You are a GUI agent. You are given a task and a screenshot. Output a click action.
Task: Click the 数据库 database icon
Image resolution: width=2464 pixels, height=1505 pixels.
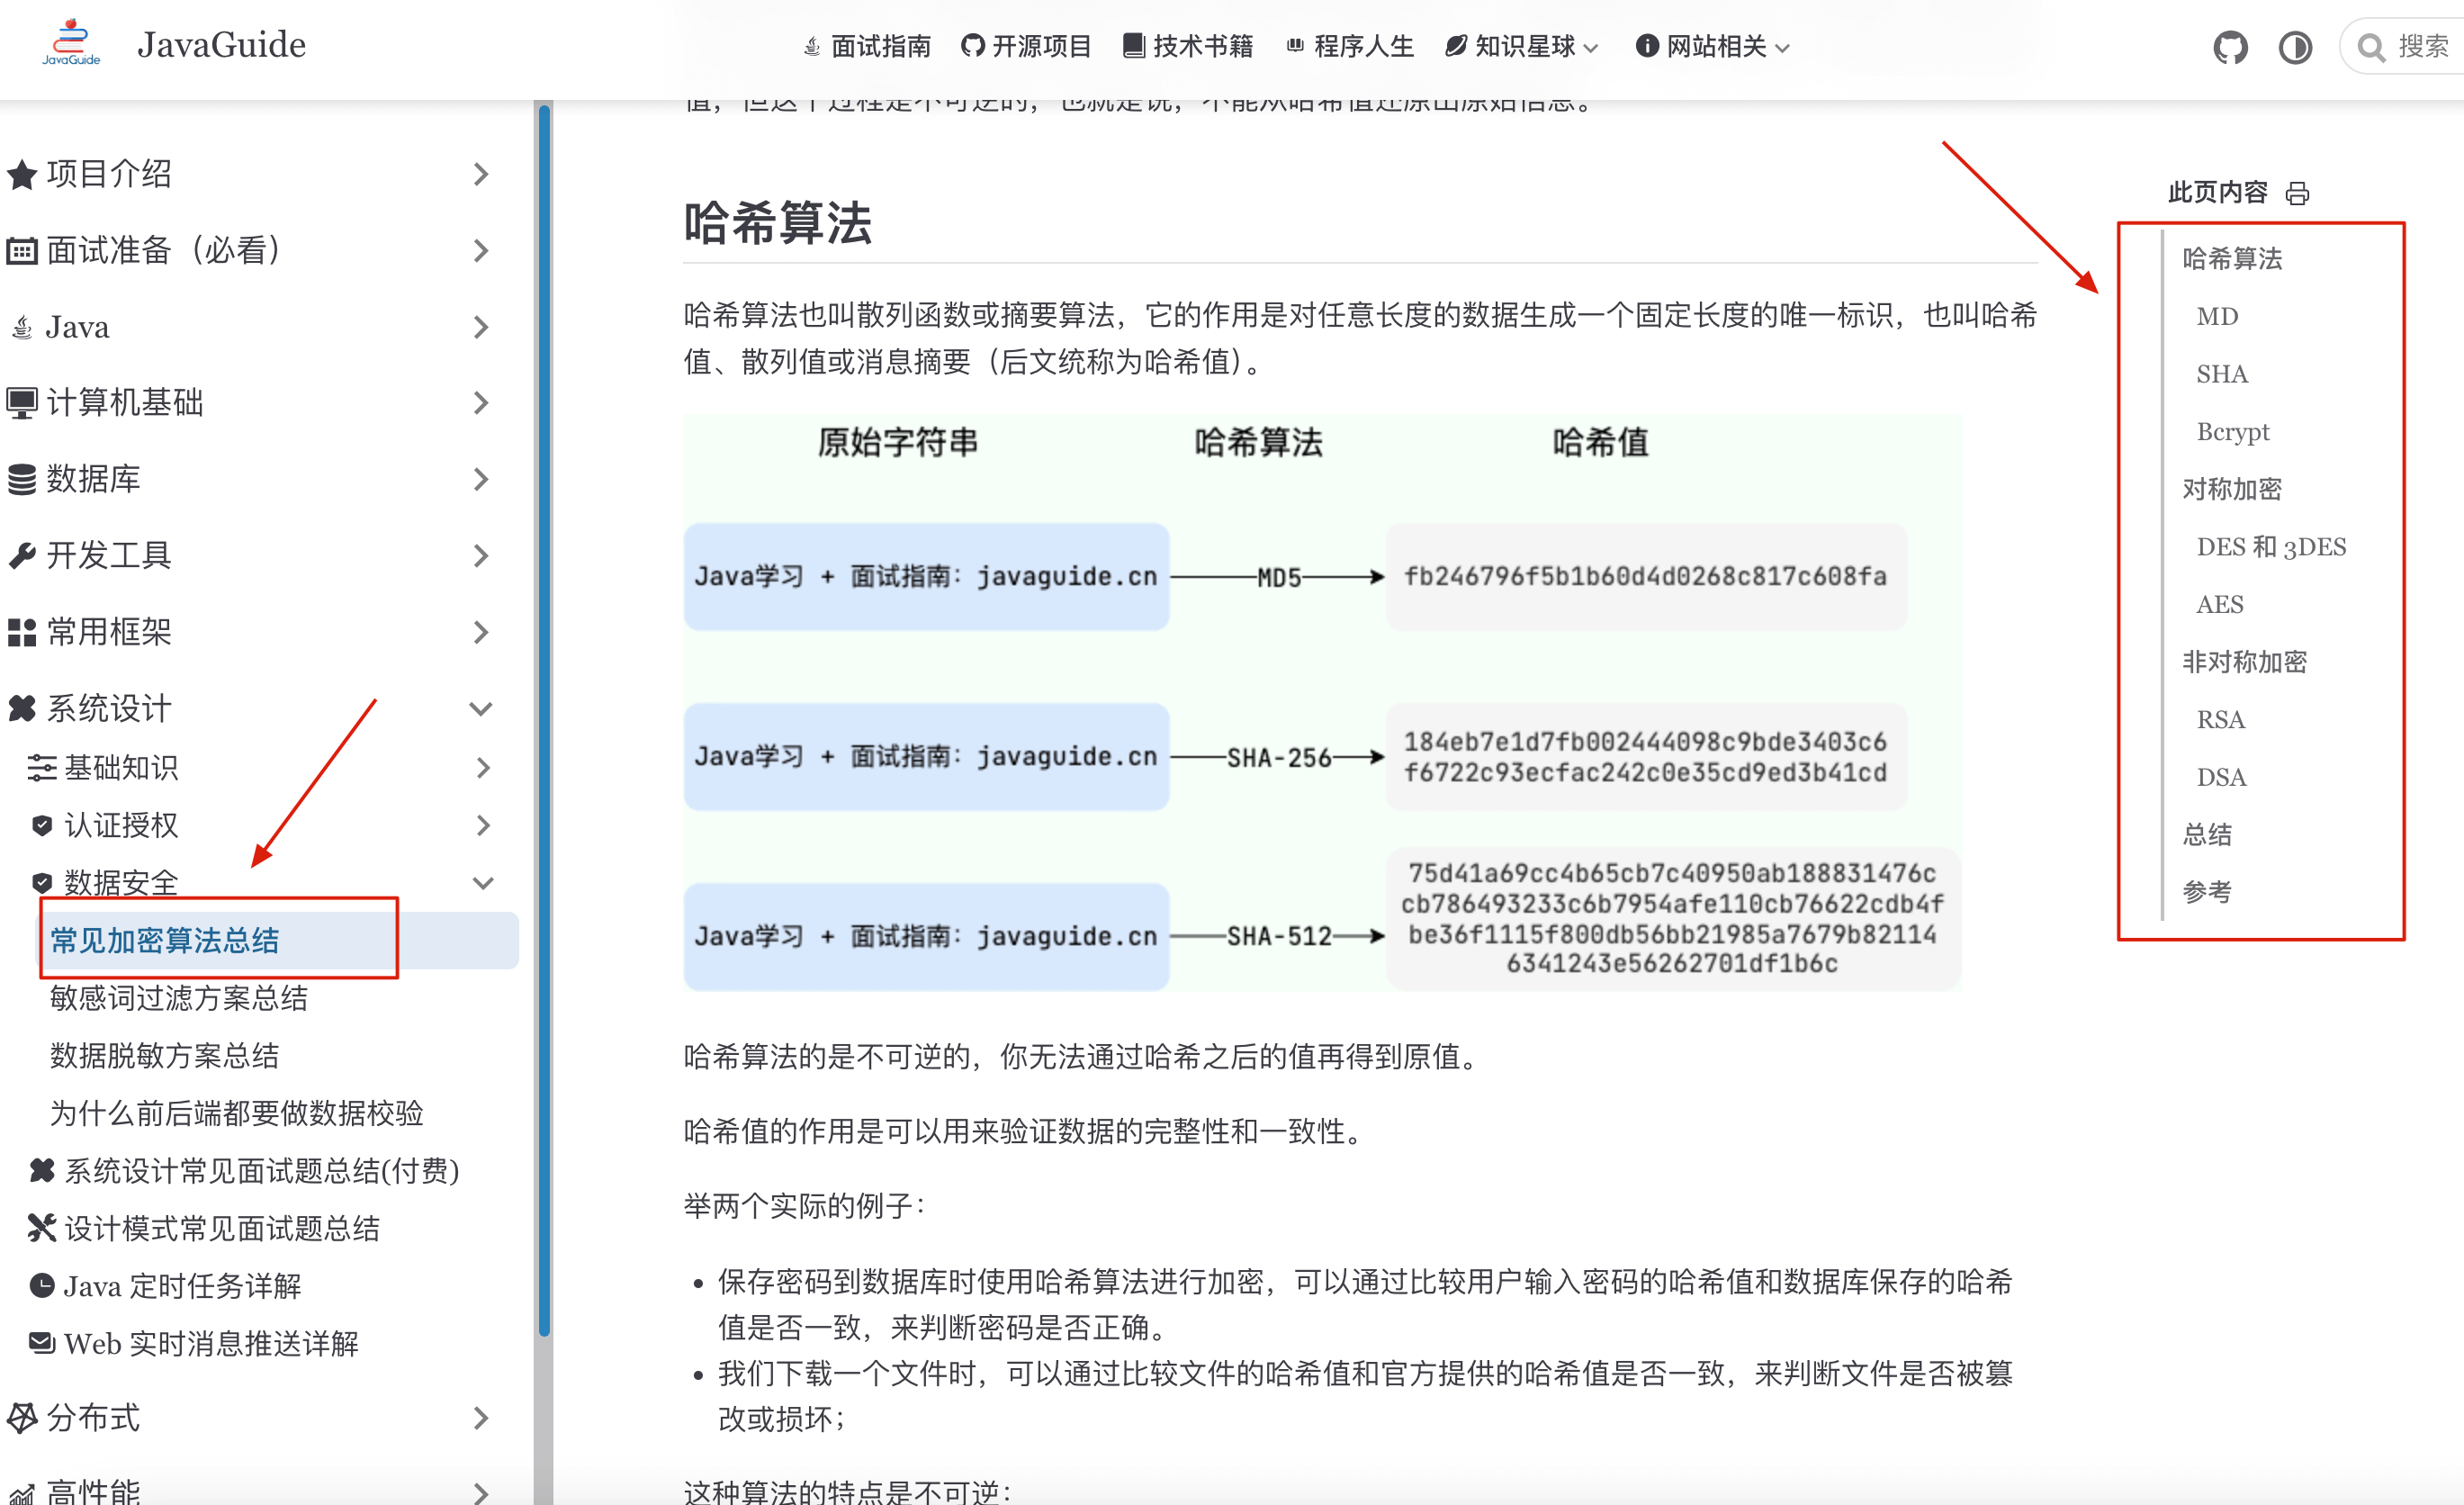[x=22, y=479]
